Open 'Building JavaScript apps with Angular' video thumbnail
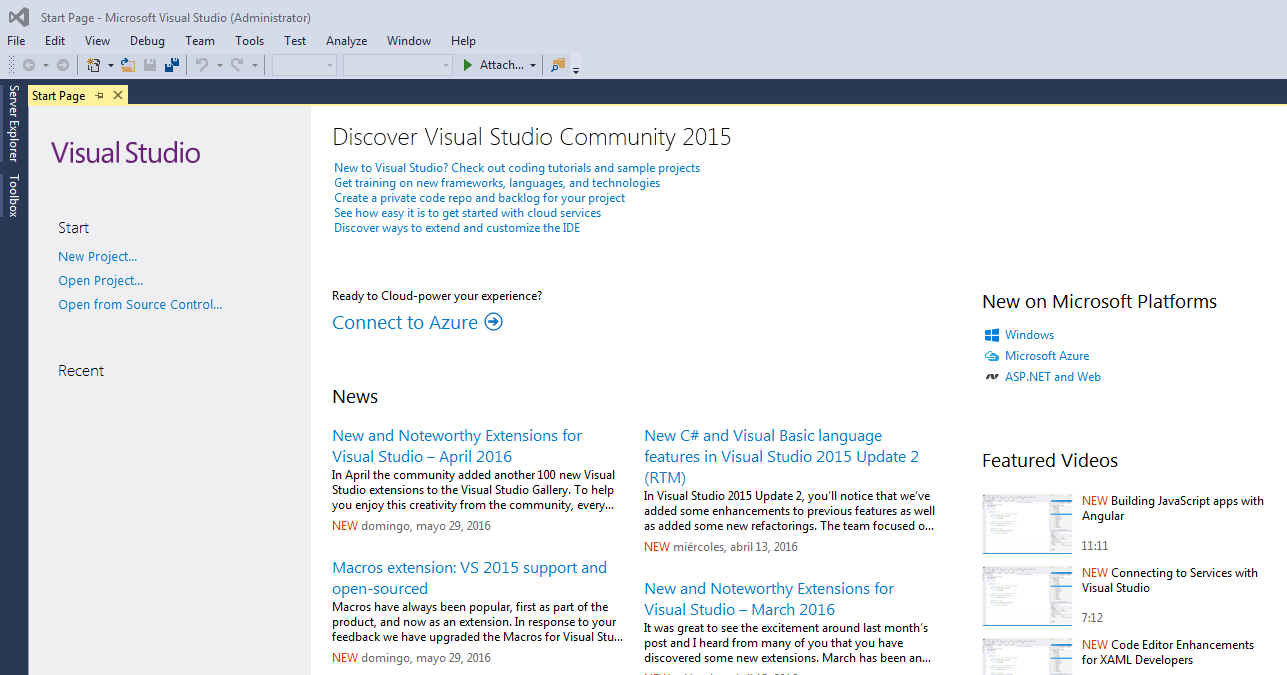The height and width of the screenshot is (675, 1287). coord(1028,523)
